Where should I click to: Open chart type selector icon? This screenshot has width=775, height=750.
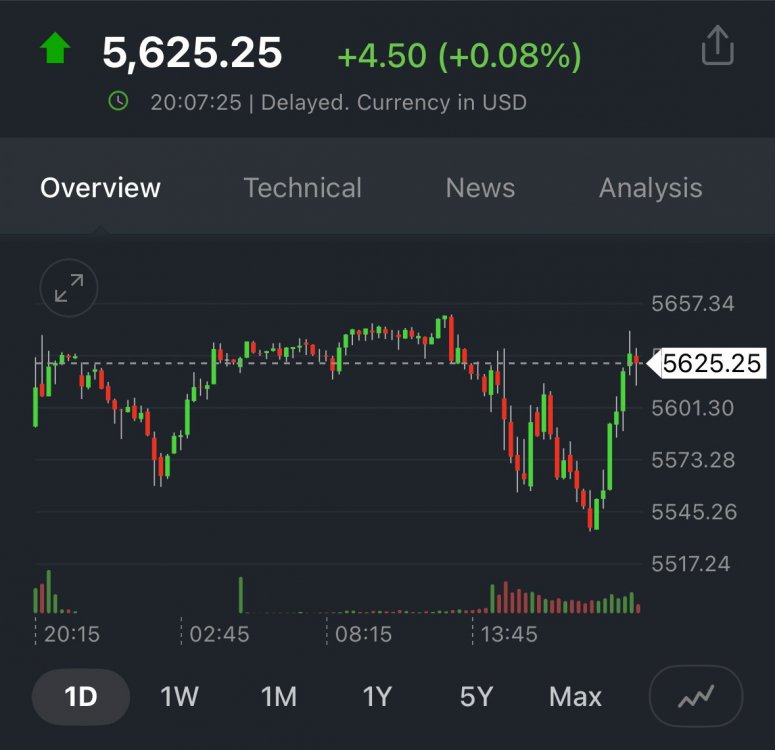tap(696, 696)
